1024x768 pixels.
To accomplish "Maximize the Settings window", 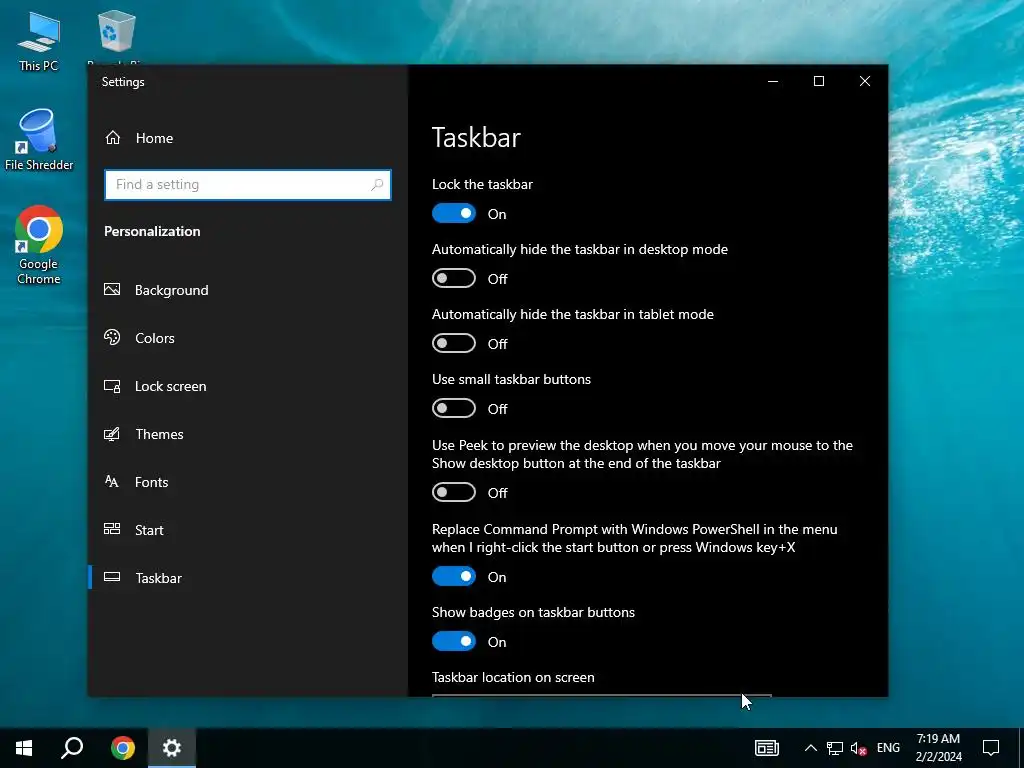I will coord(819,81).
